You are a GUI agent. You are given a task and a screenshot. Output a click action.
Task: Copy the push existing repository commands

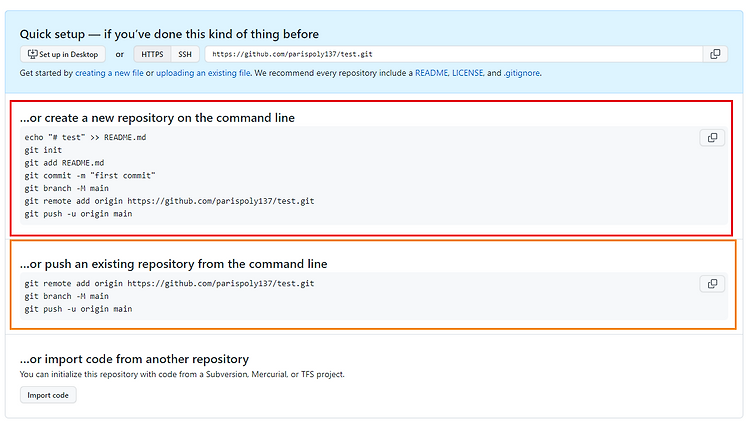tap(712, 284)
